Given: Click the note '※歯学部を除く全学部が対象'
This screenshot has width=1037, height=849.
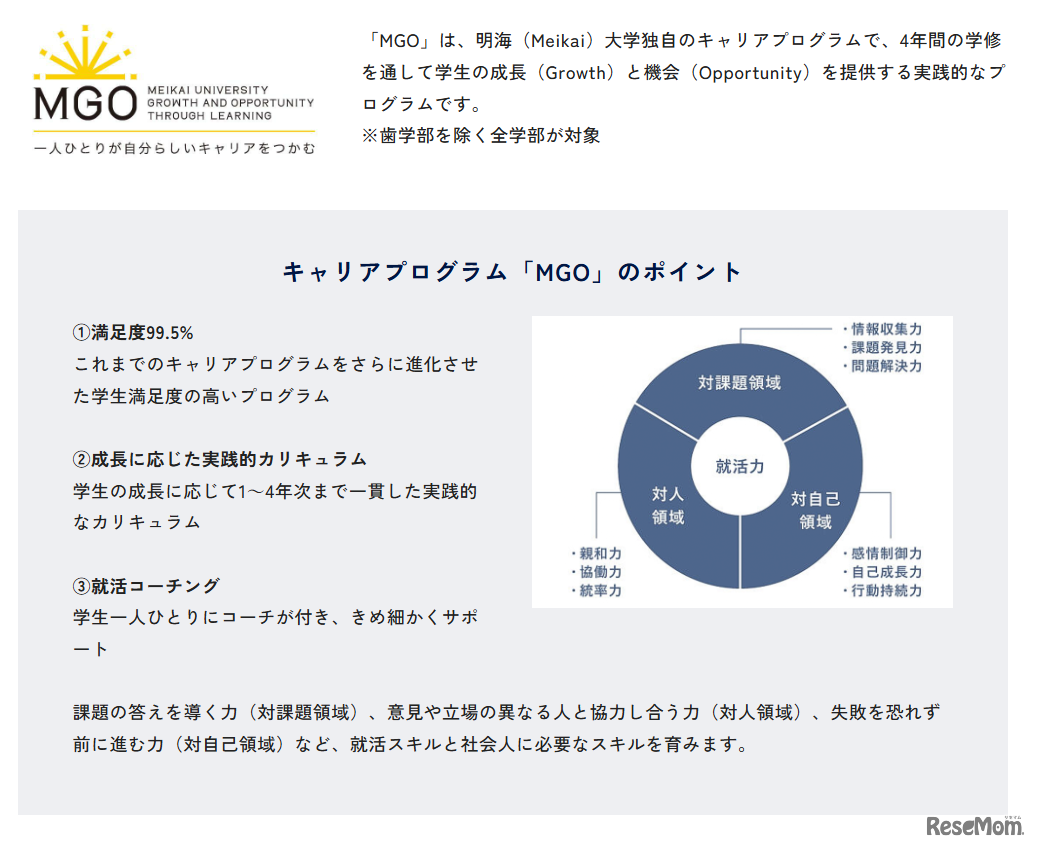Looking at the screenshot, I should tap(481, 136).
